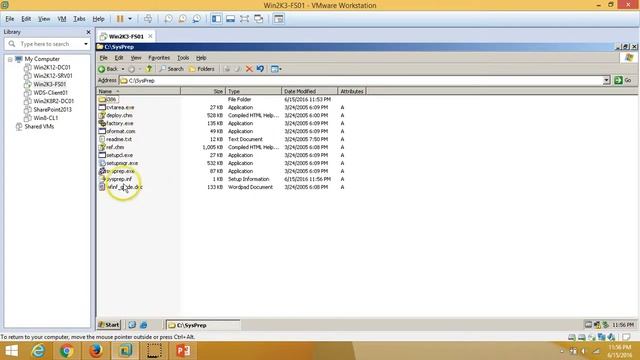Sort by the Type column header
The height and width of the screenshot is (360, 640).
(x=253, y=91)
